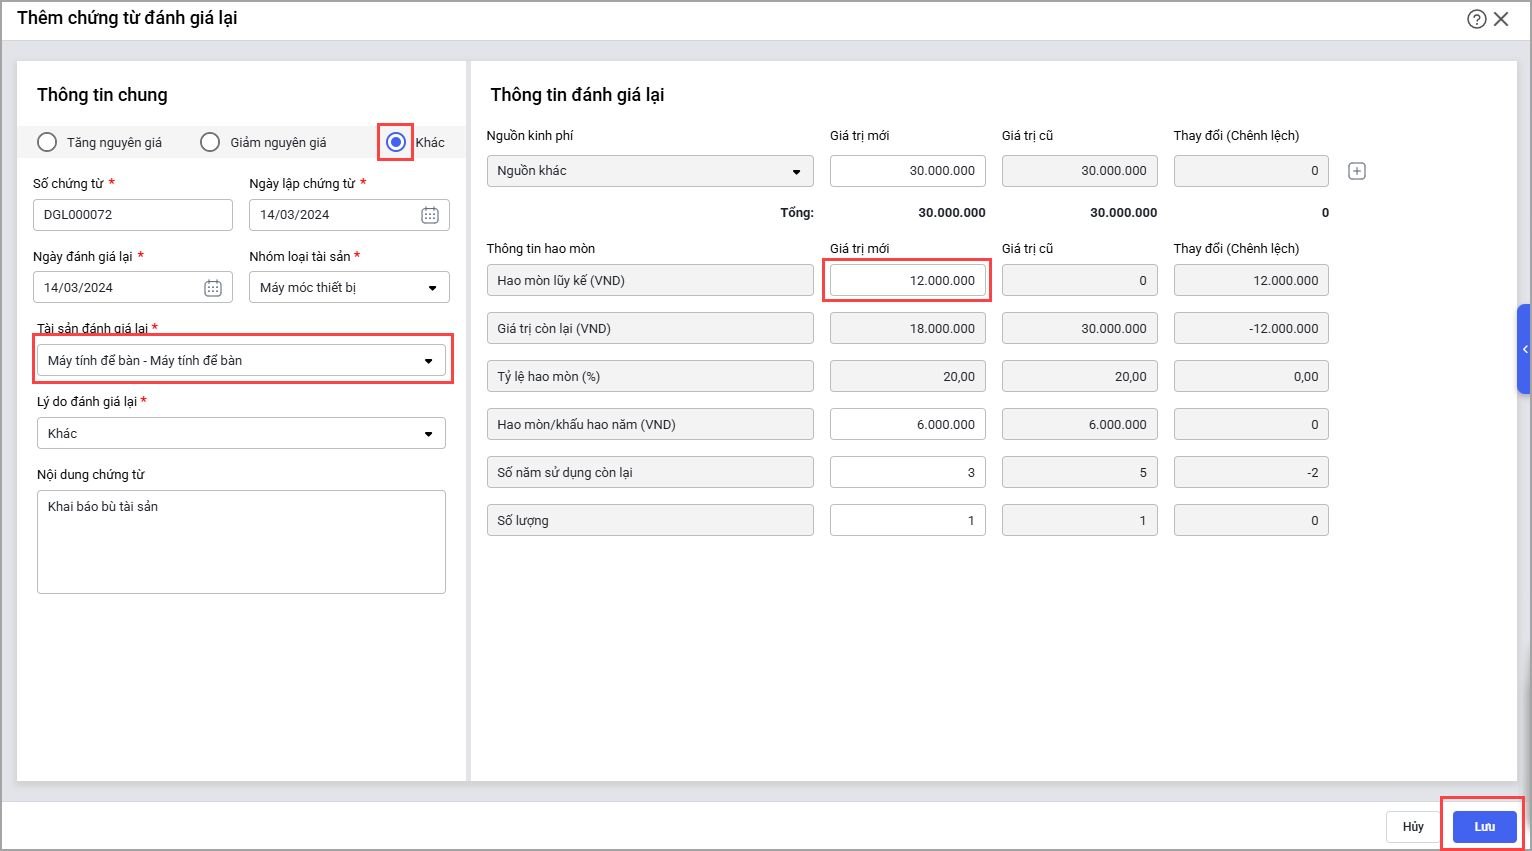Image resolution: width=1532 pixels, height=851 pixels.
Task: Open calendar for Ngày đánh giá lại
Action: click(213, 288)
